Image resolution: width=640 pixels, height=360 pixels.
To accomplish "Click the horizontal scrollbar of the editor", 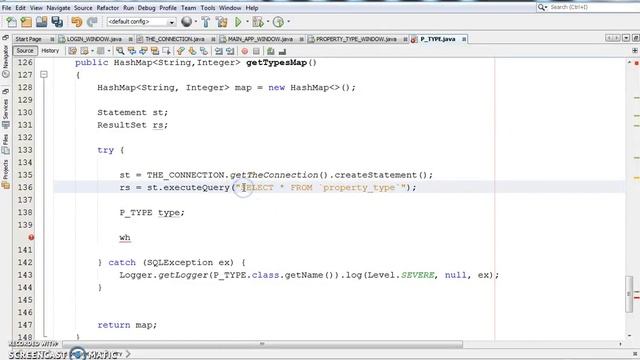I will (262, 344).
